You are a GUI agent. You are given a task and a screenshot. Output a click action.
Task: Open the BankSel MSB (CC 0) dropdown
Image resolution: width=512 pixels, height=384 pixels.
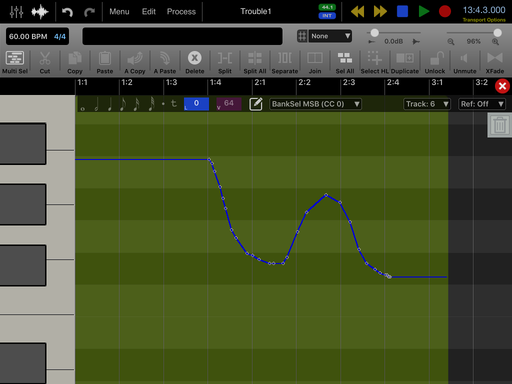315,104
